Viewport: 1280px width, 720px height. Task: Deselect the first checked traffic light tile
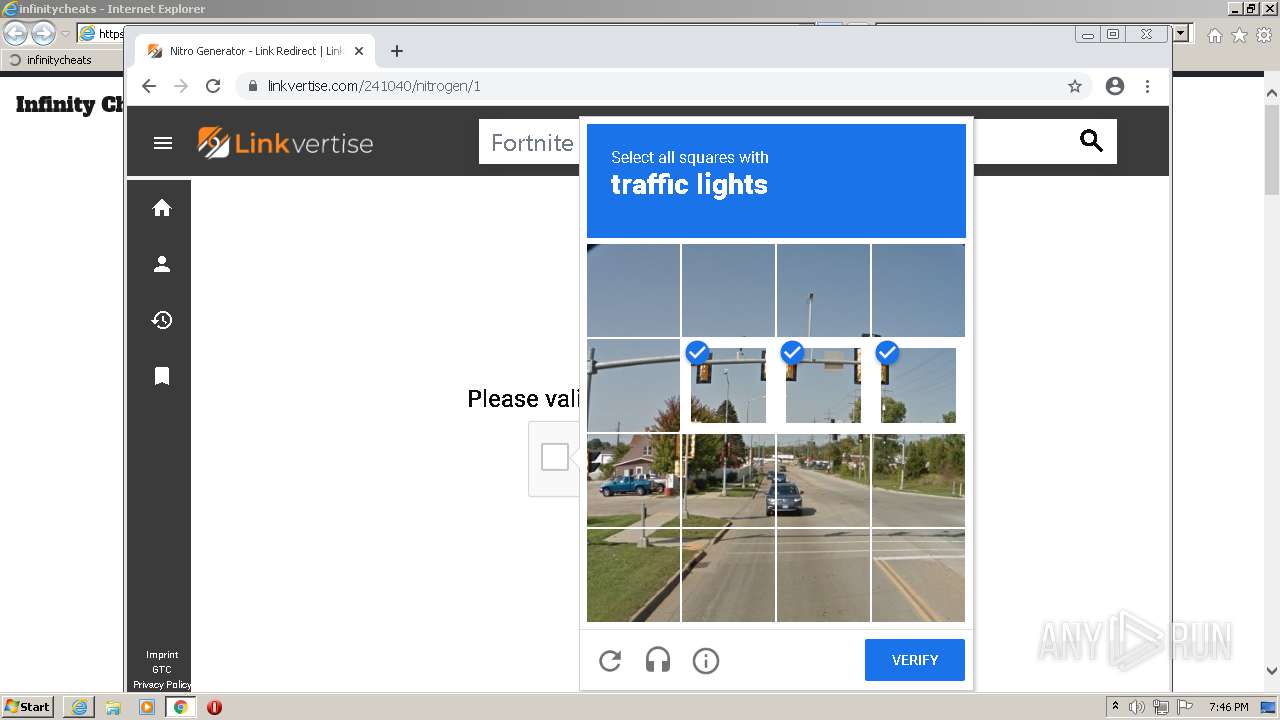pos(728,386)
